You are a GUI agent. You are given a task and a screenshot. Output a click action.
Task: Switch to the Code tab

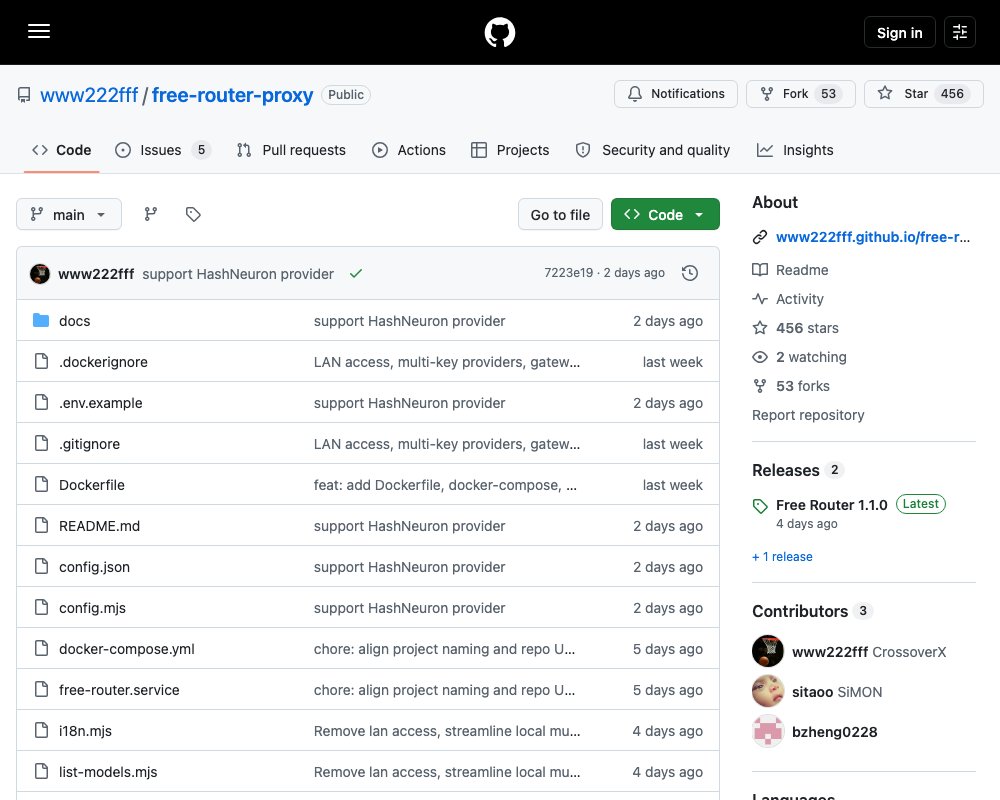point(61,150)
